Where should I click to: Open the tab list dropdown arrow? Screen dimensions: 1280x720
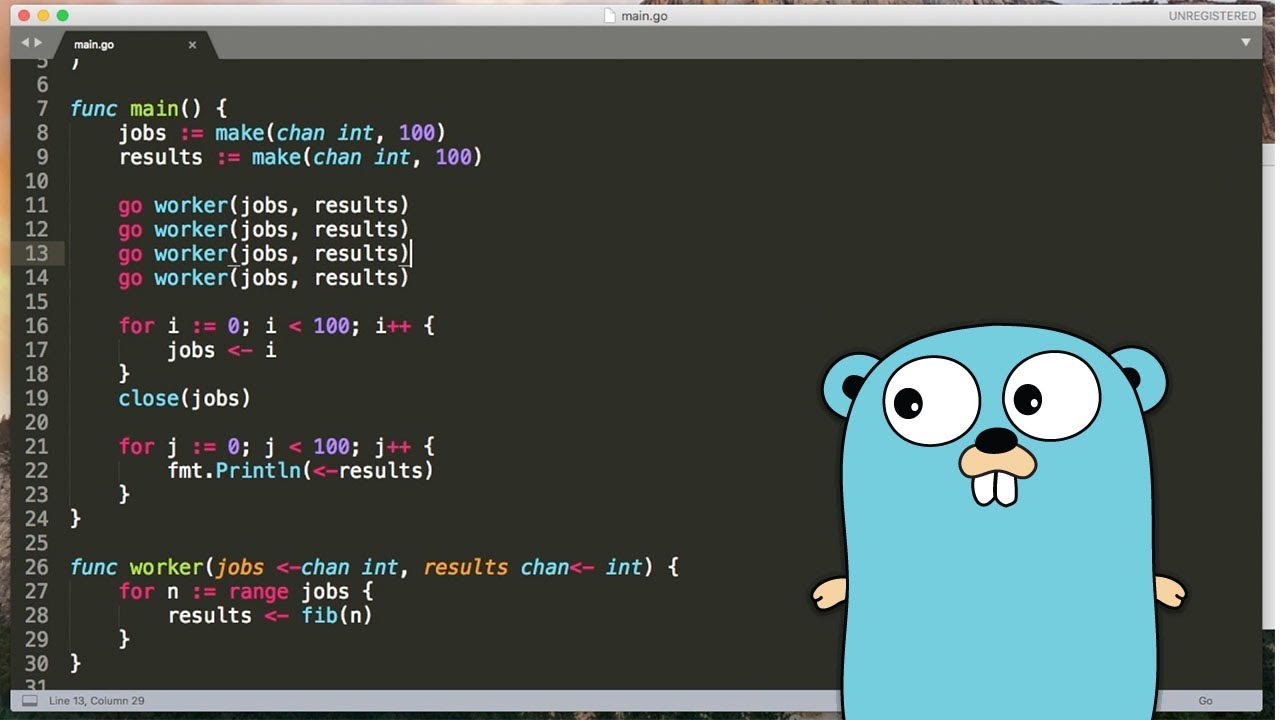[1246, 43]
